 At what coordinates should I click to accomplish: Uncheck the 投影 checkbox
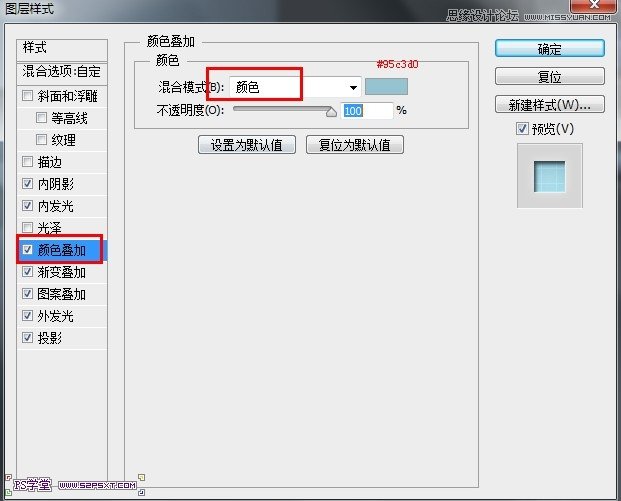click(27, 337)
